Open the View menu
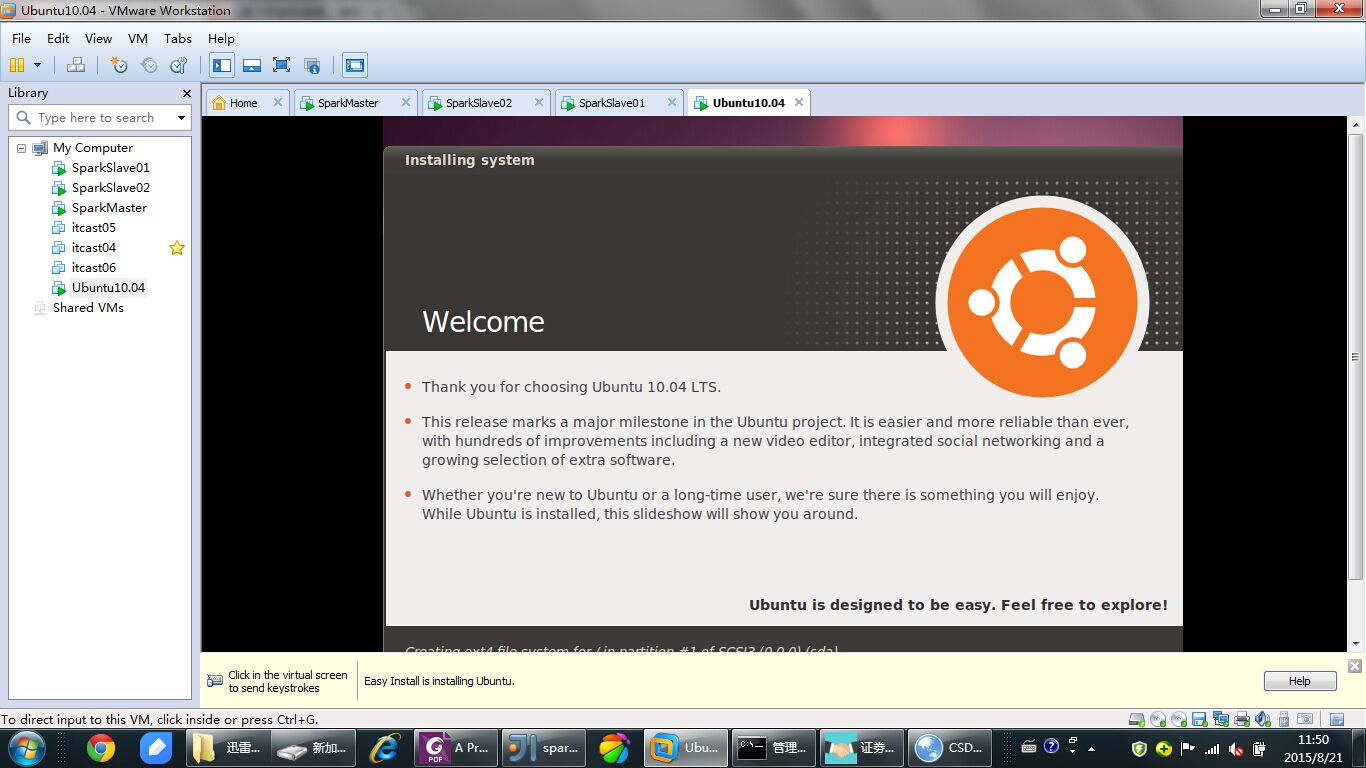The width and height of the screenshot is (1366, 768). (x=98, y=38)
